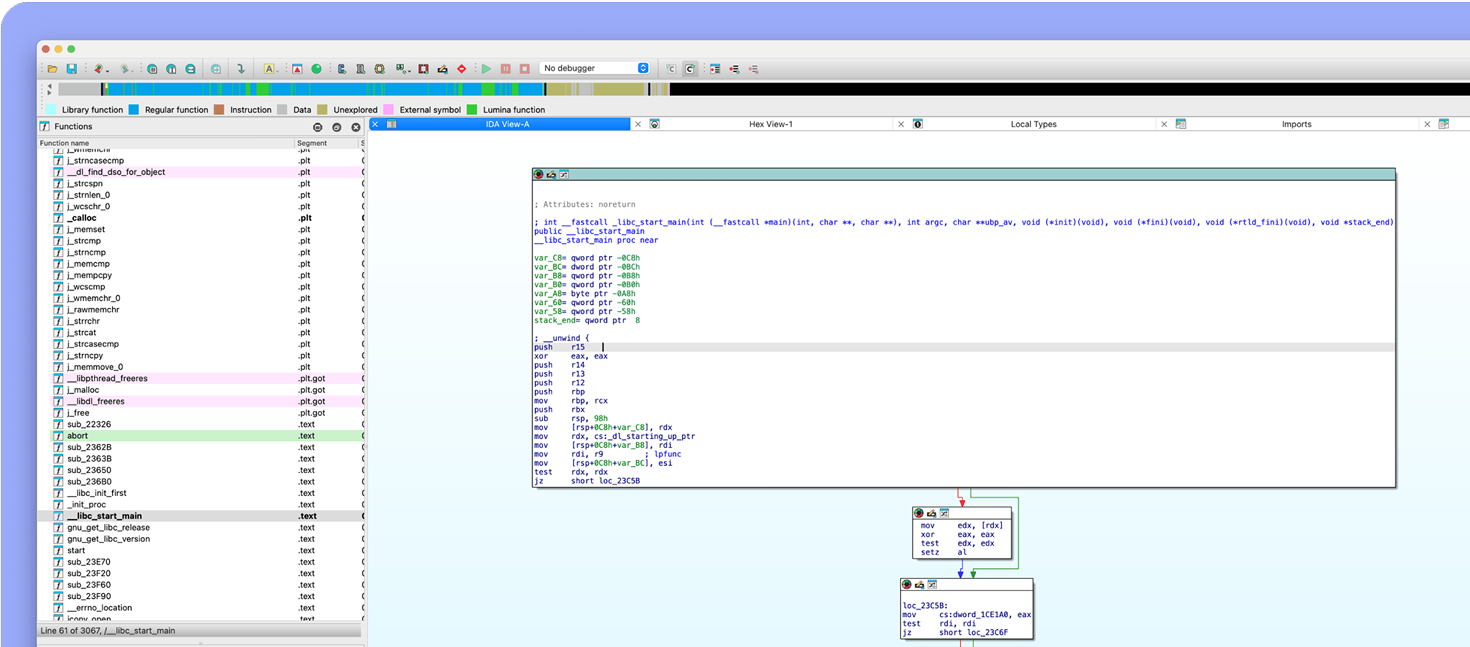The height and width of the screenshot is (647, 1470).
Task: Select '_init_proc' function row
Action: click(201, 505)
